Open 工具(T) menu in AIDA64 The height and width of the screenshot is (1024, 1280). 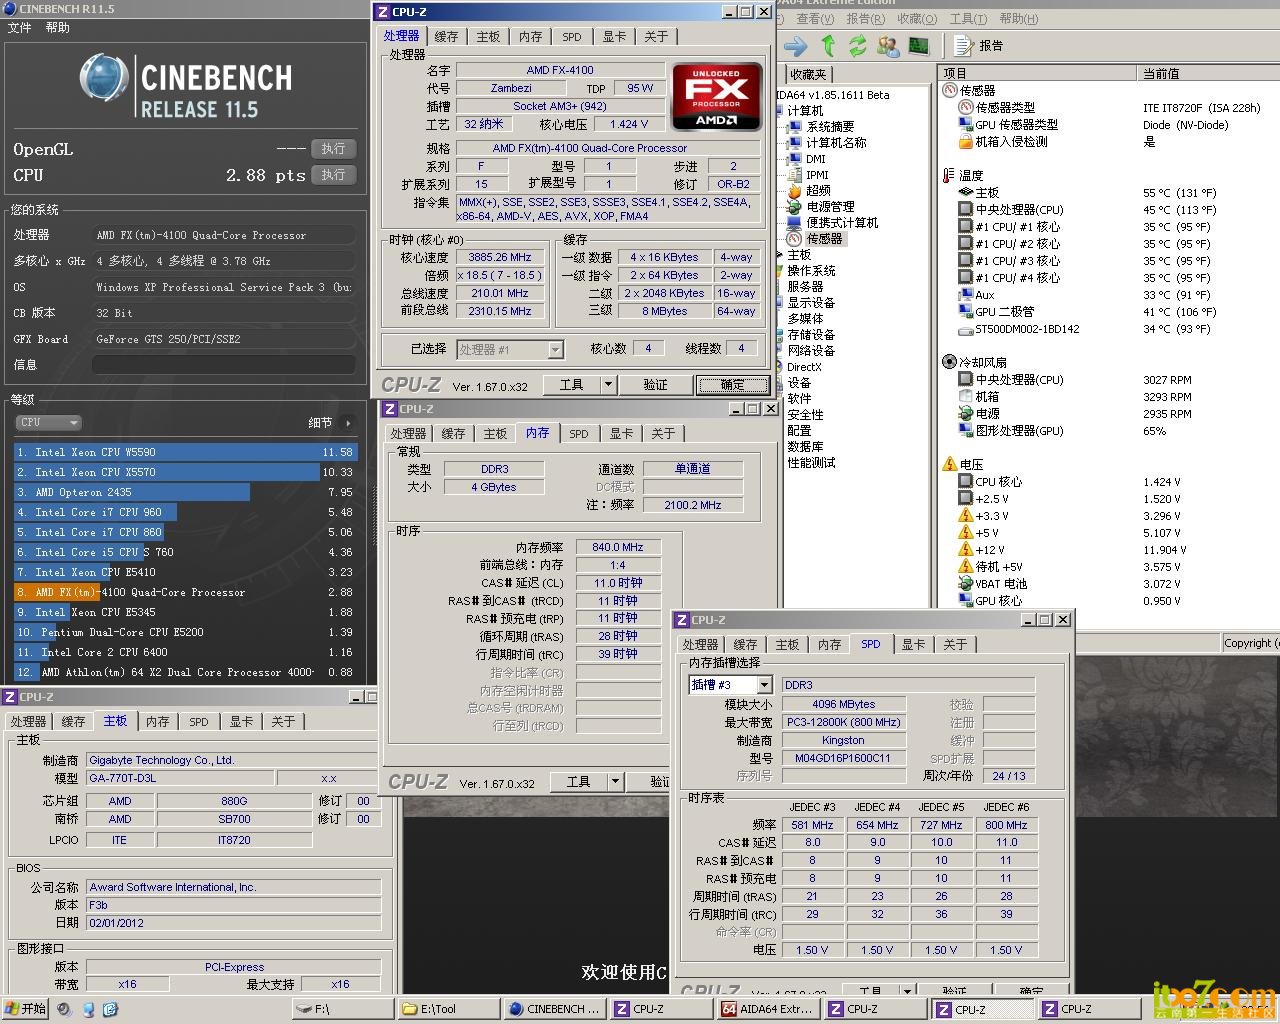coord(967,18)
